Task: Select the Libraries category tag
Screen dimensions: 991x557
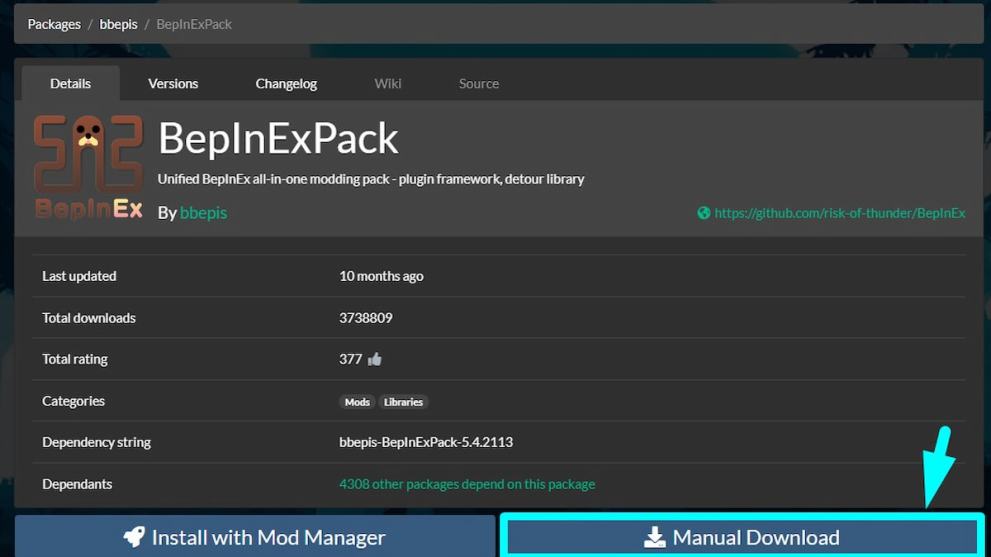Action: 403,402
